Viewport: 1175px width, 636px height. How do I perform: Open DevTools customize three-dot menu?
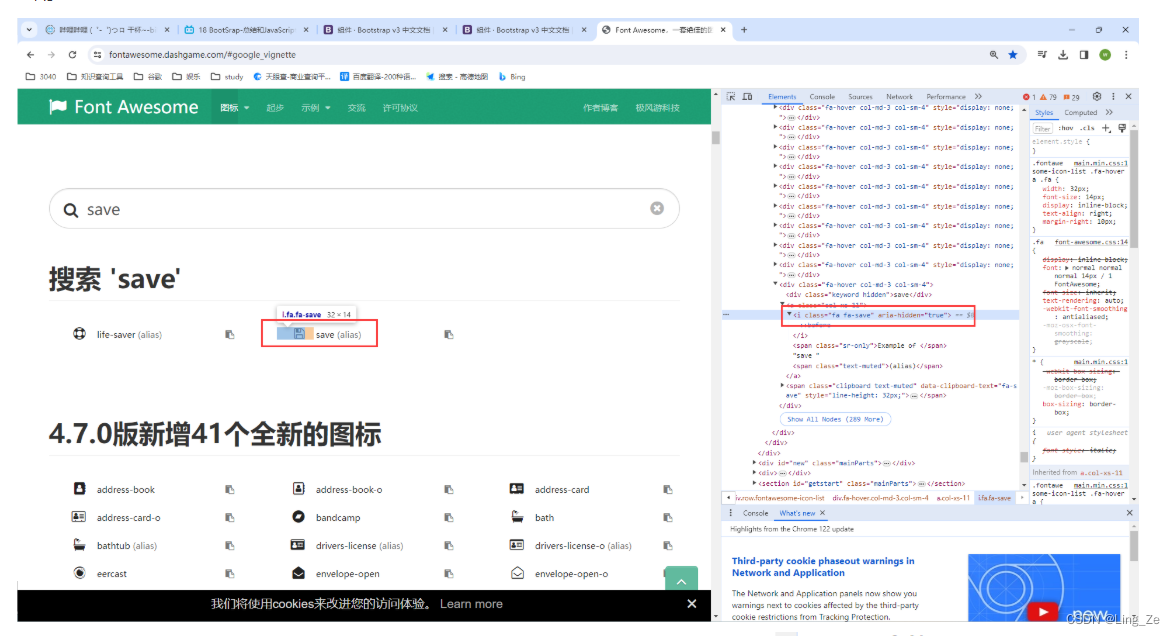click(1113, 97)
